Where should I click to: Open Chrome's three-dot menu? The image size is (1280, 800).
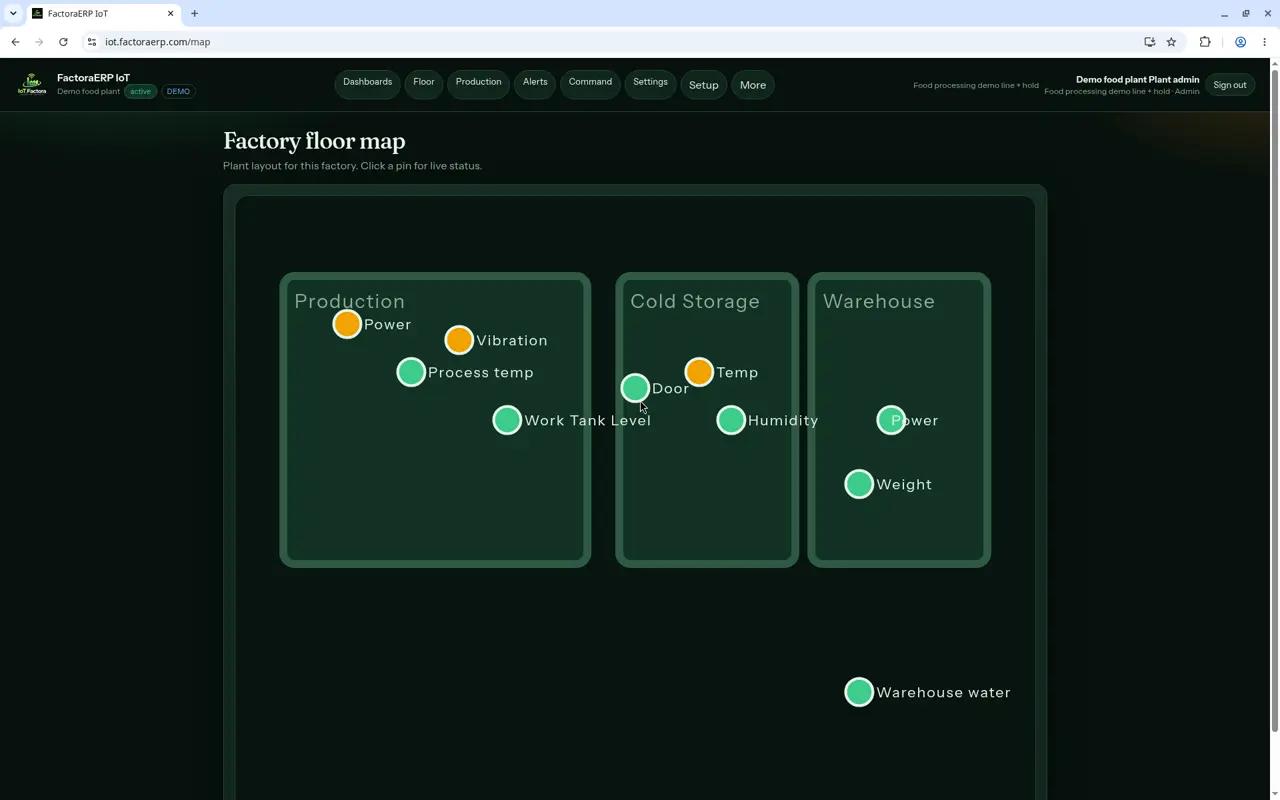1265,42
